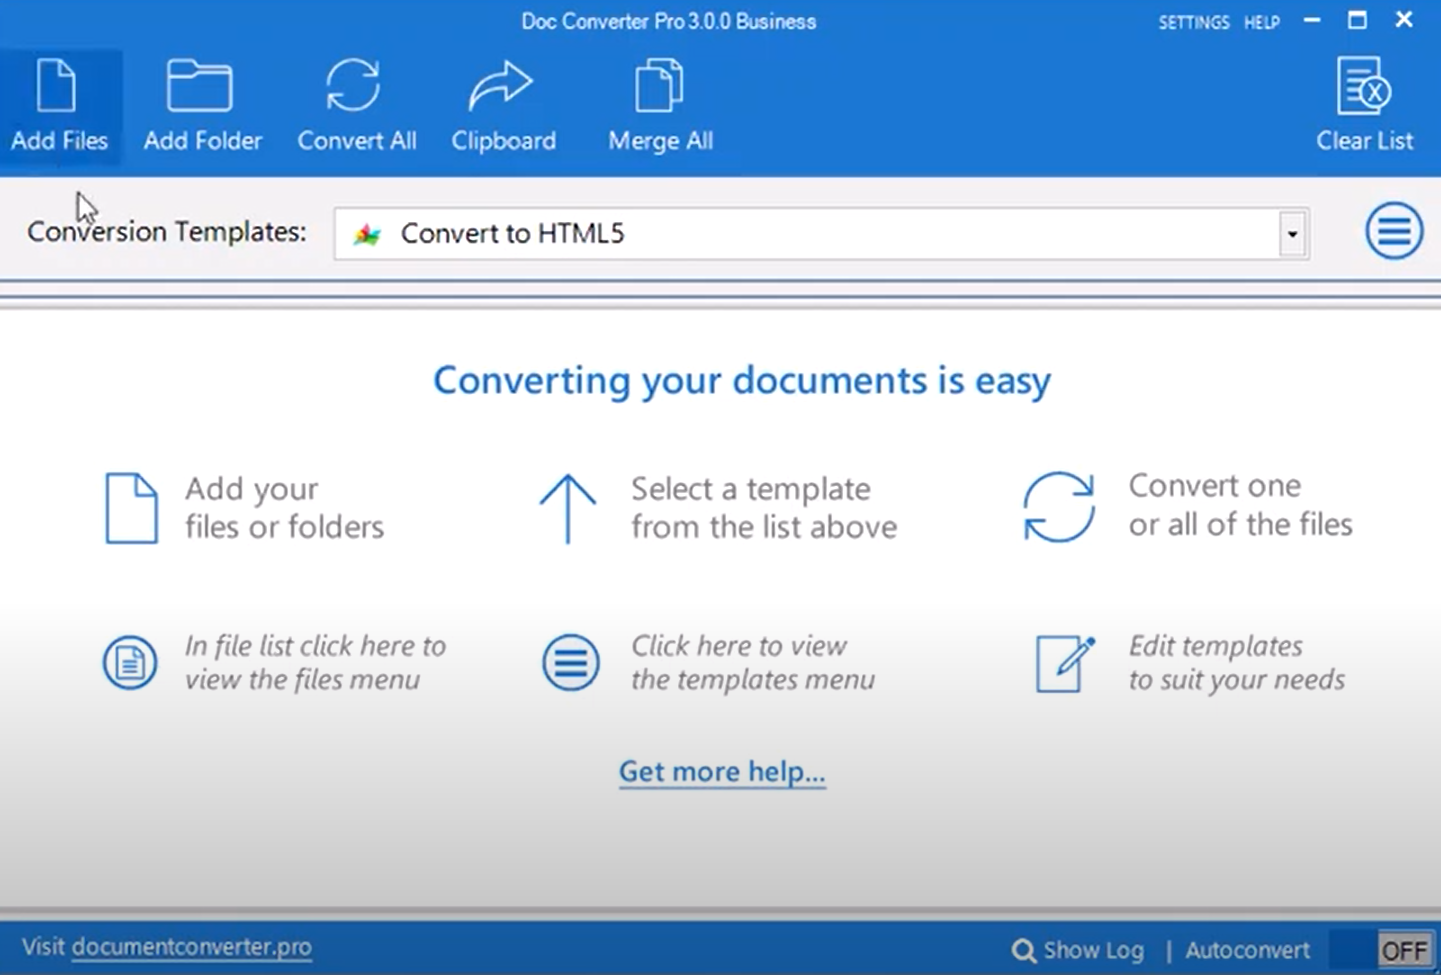Click the 'In file list click here' hint text
The image size is (1441, 975).
tap(315, 662)
